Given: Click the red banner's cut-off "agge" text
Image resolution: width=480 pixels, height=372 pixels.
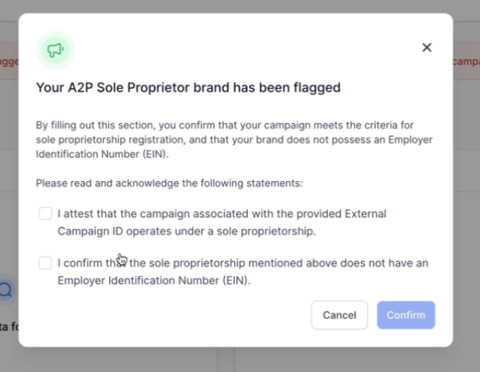Looking at the screenshot, I should pyautogui.click(x=9, y=62).
